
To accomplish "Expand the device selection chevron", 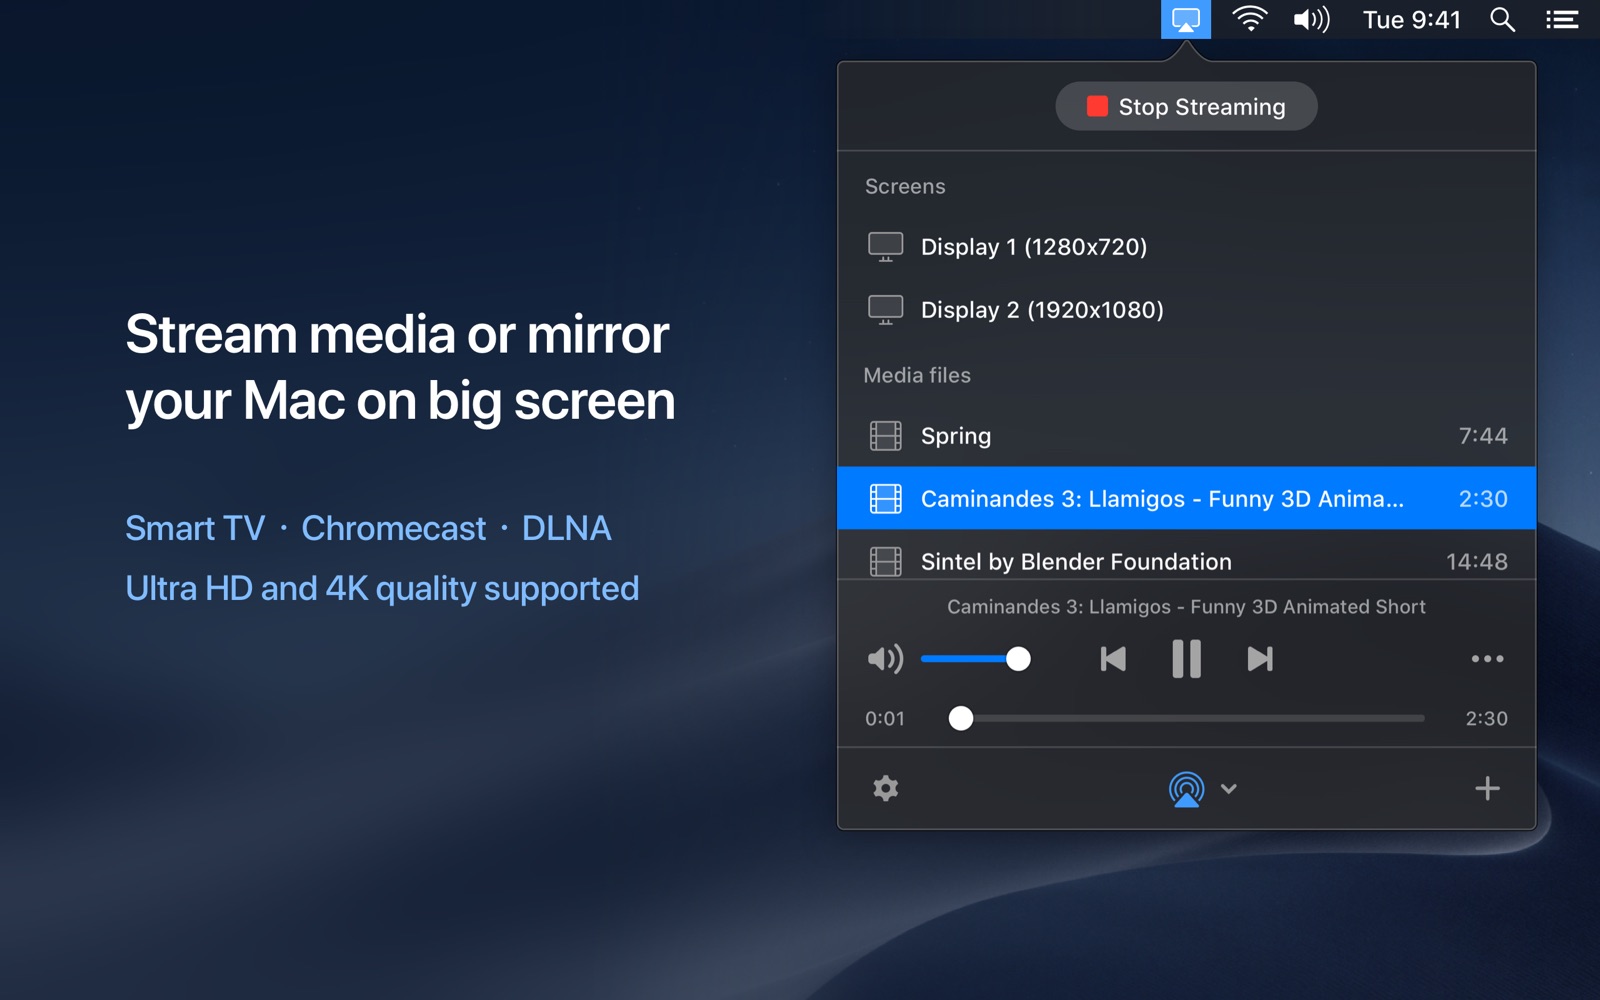I will click(1228, 789).
